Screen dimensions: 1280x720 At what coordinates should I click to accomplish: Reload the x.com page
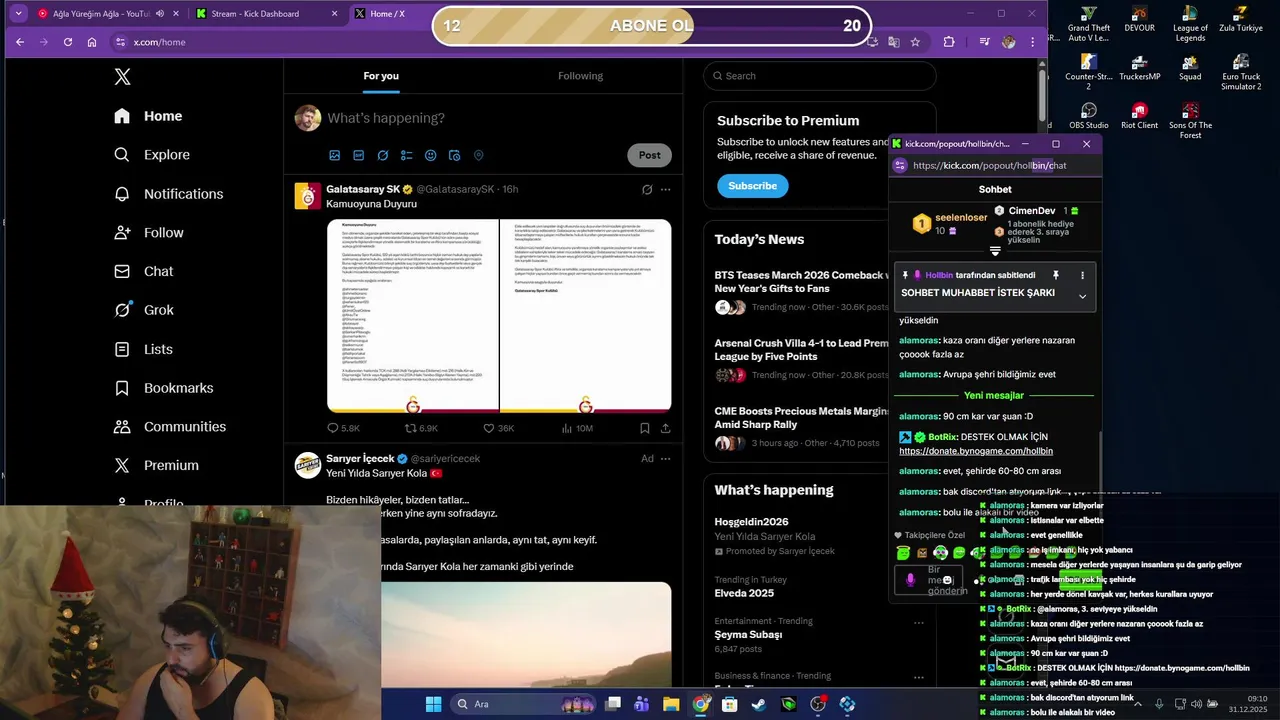(x=68, y=42)
